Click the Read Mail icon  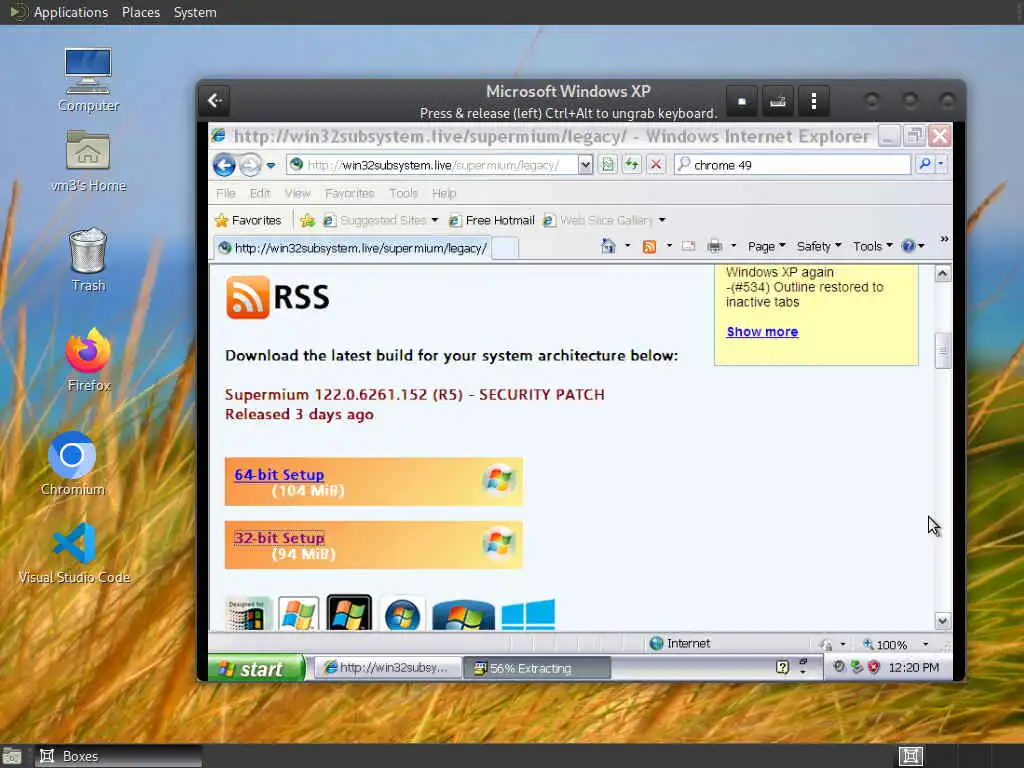point(688,246)
